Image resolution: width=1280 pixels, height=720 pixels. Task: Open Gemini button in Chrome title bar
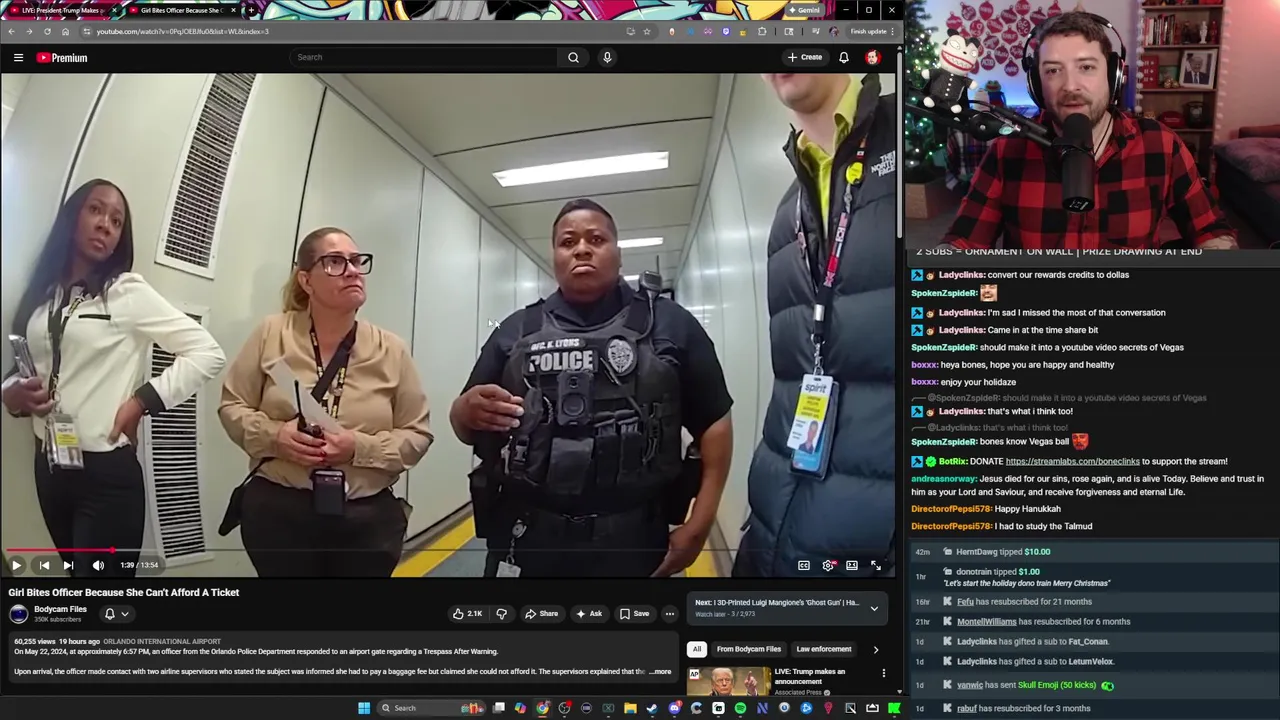click(805, 10)
